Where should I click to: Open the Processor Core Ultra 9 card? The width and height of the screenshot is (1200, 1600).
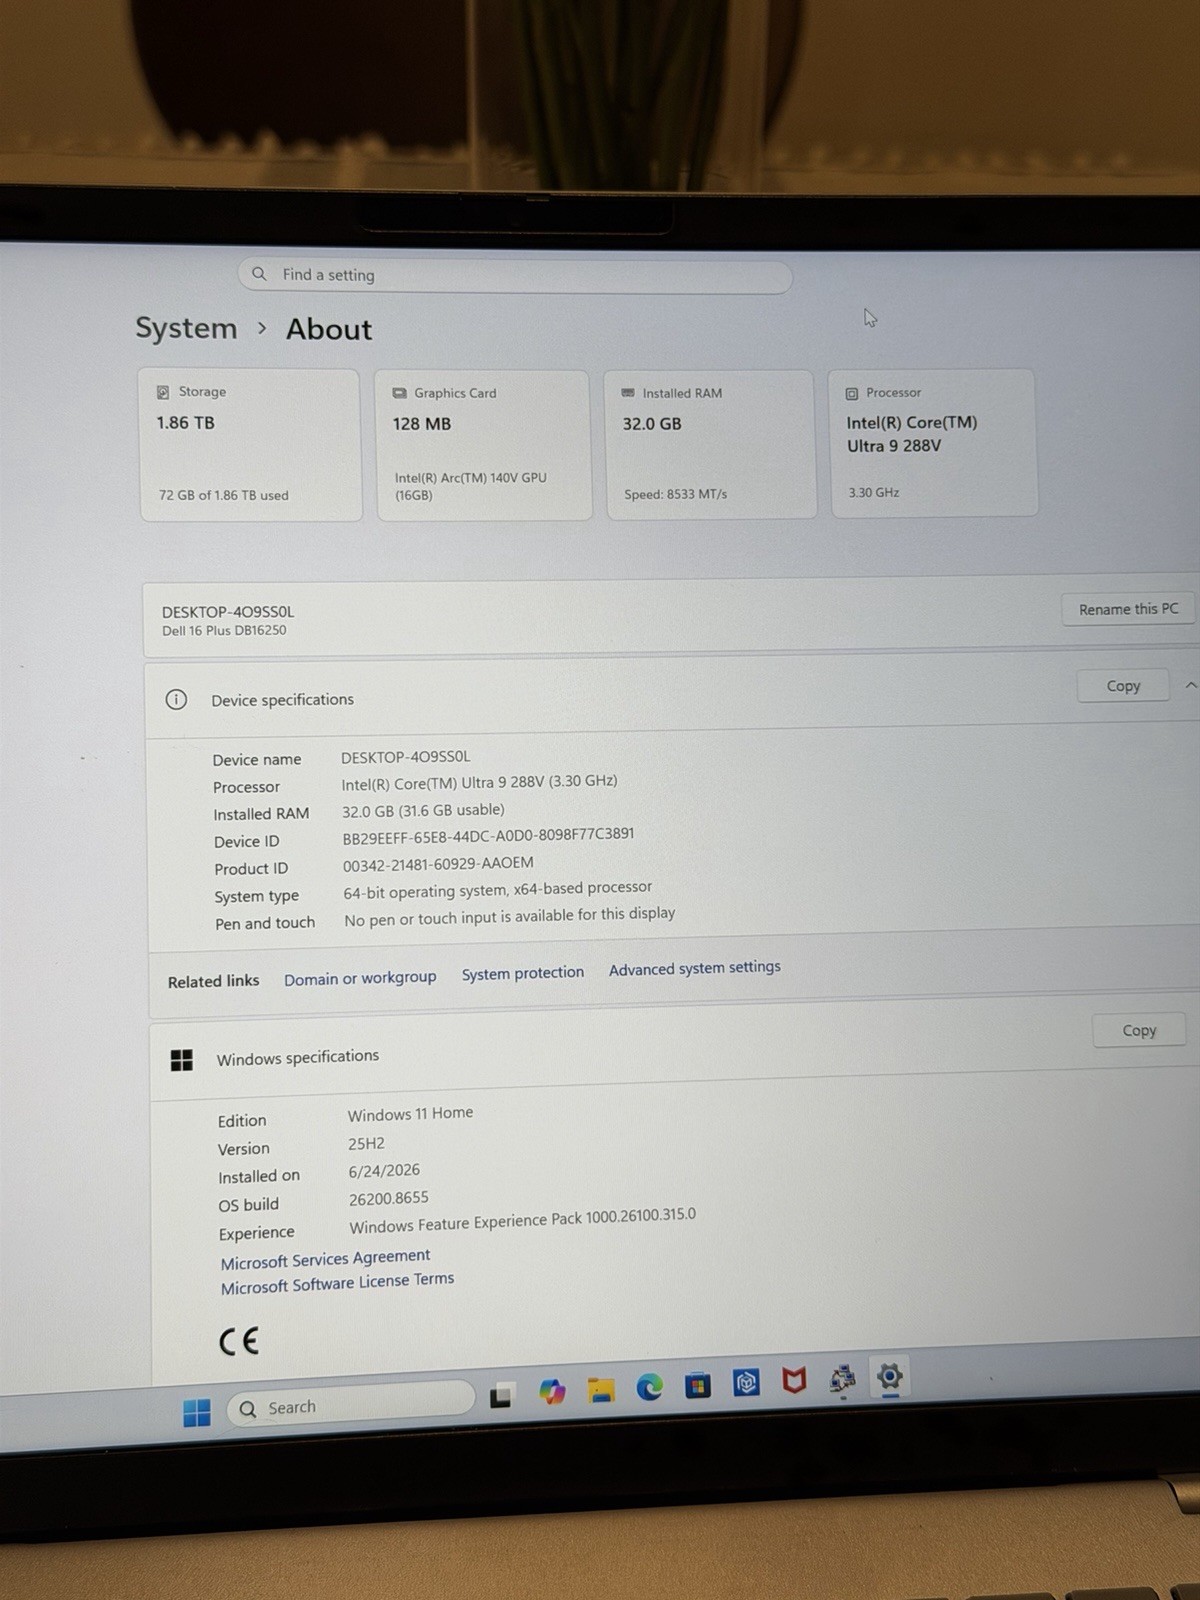tap(934, 443)
